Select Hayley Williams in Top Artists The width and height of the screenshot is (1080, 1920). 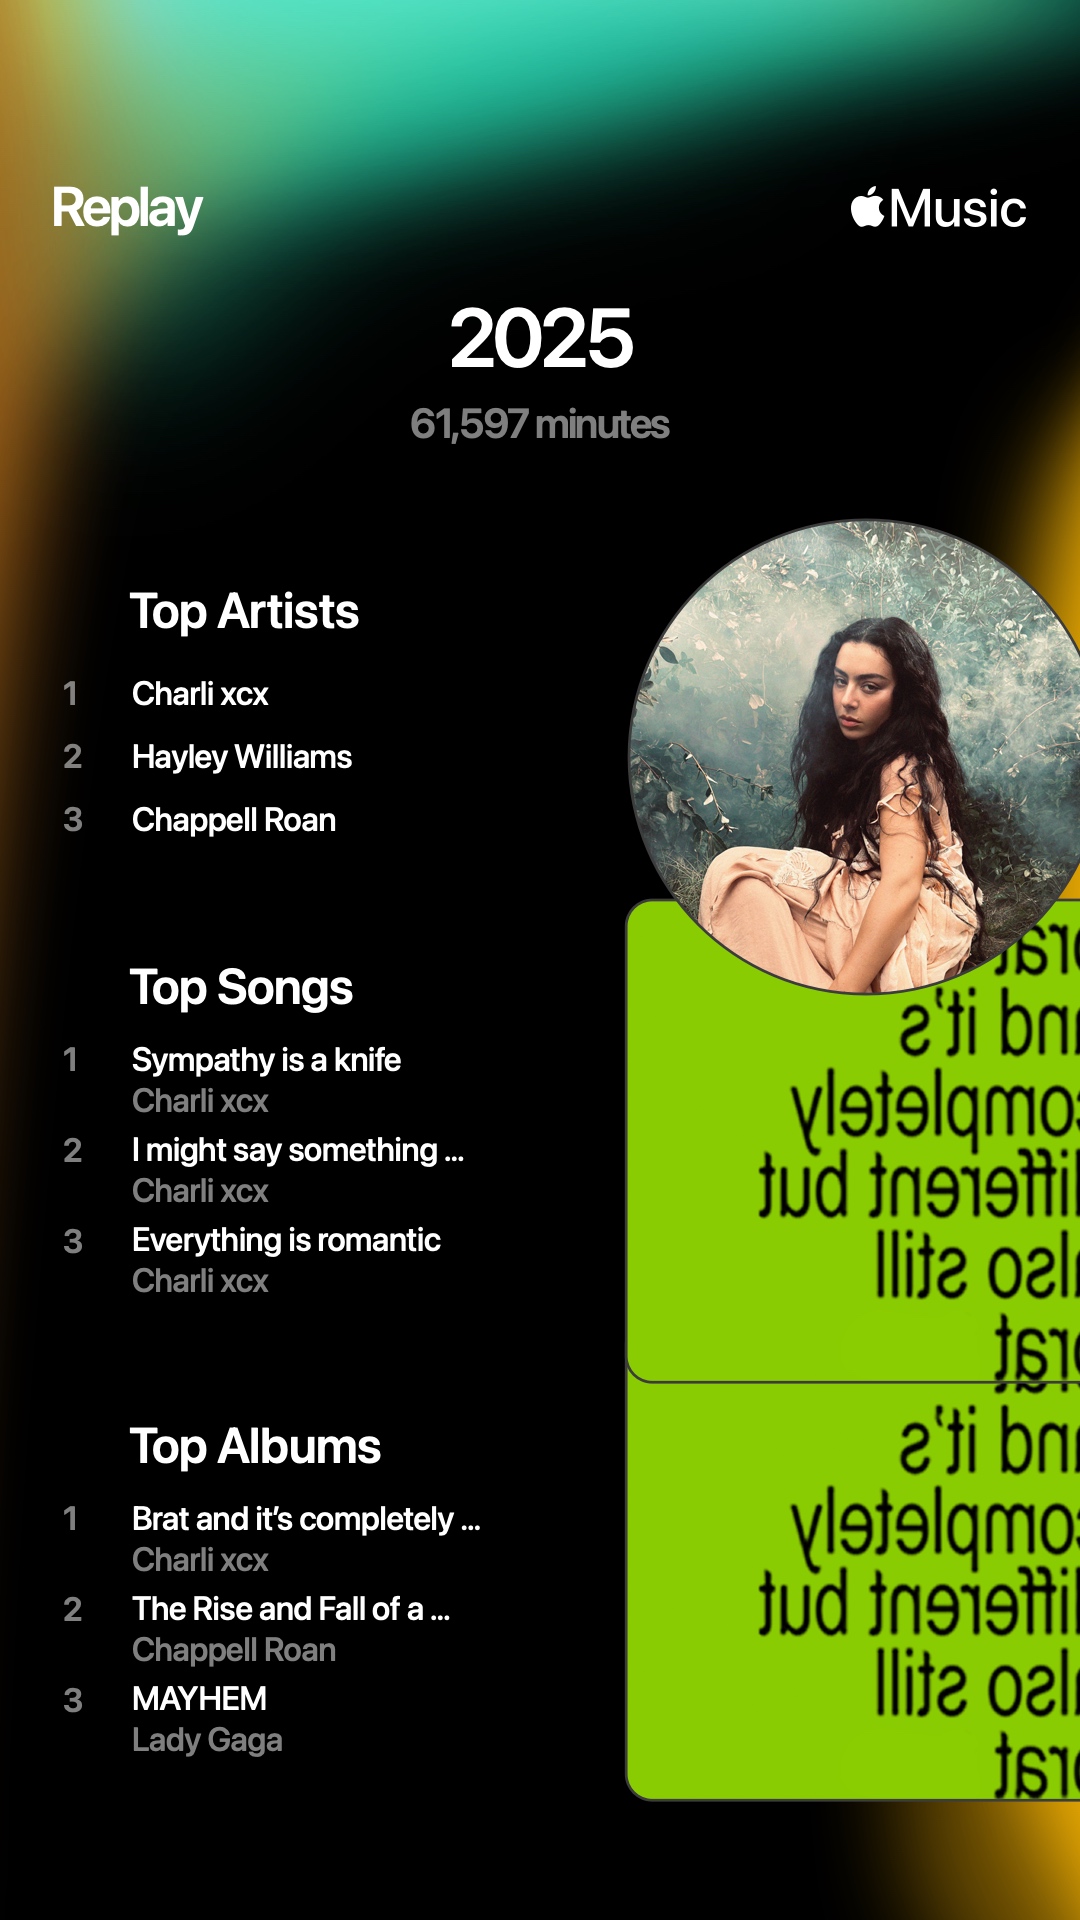click(x=242, y=757)
